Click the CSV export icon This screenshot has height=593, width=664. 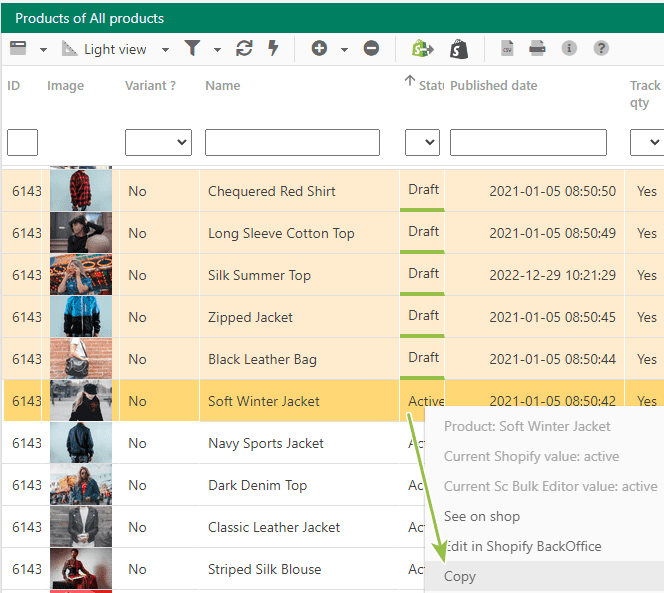pos(507,48)
